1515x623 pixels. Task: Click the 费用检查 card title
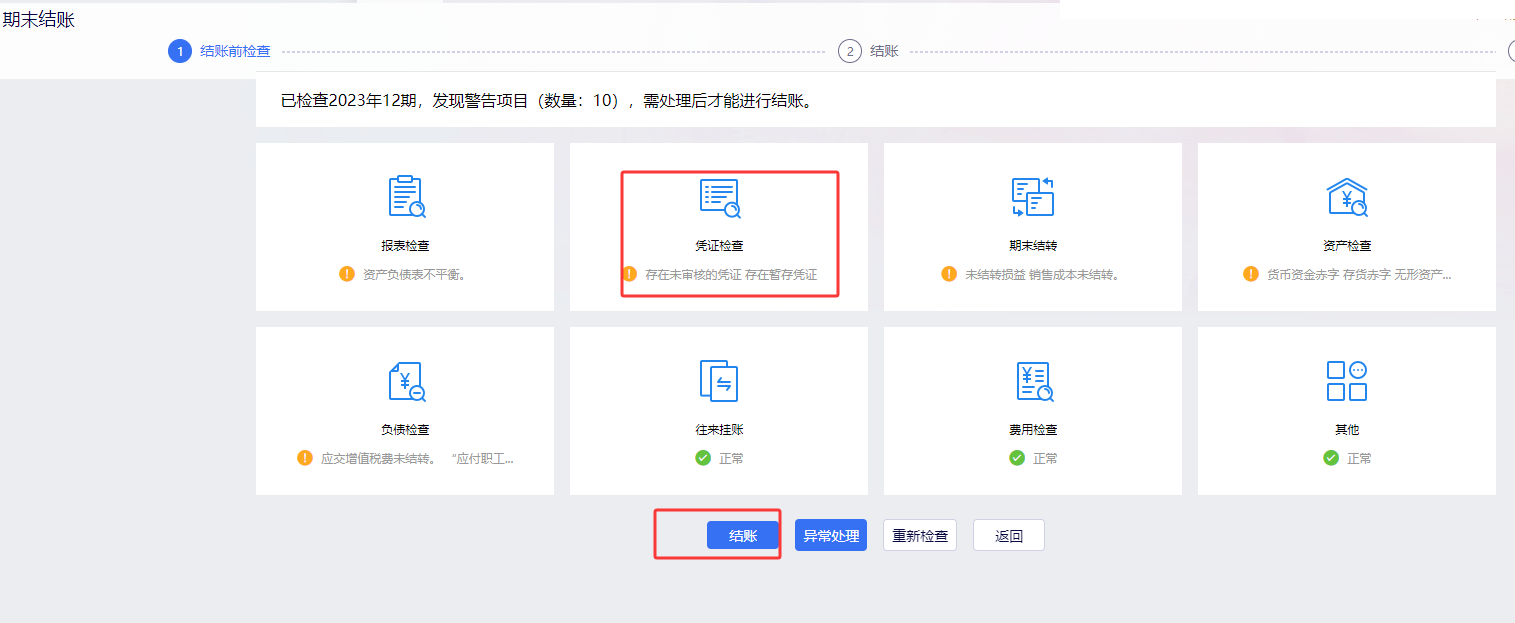pos(1033,430)
